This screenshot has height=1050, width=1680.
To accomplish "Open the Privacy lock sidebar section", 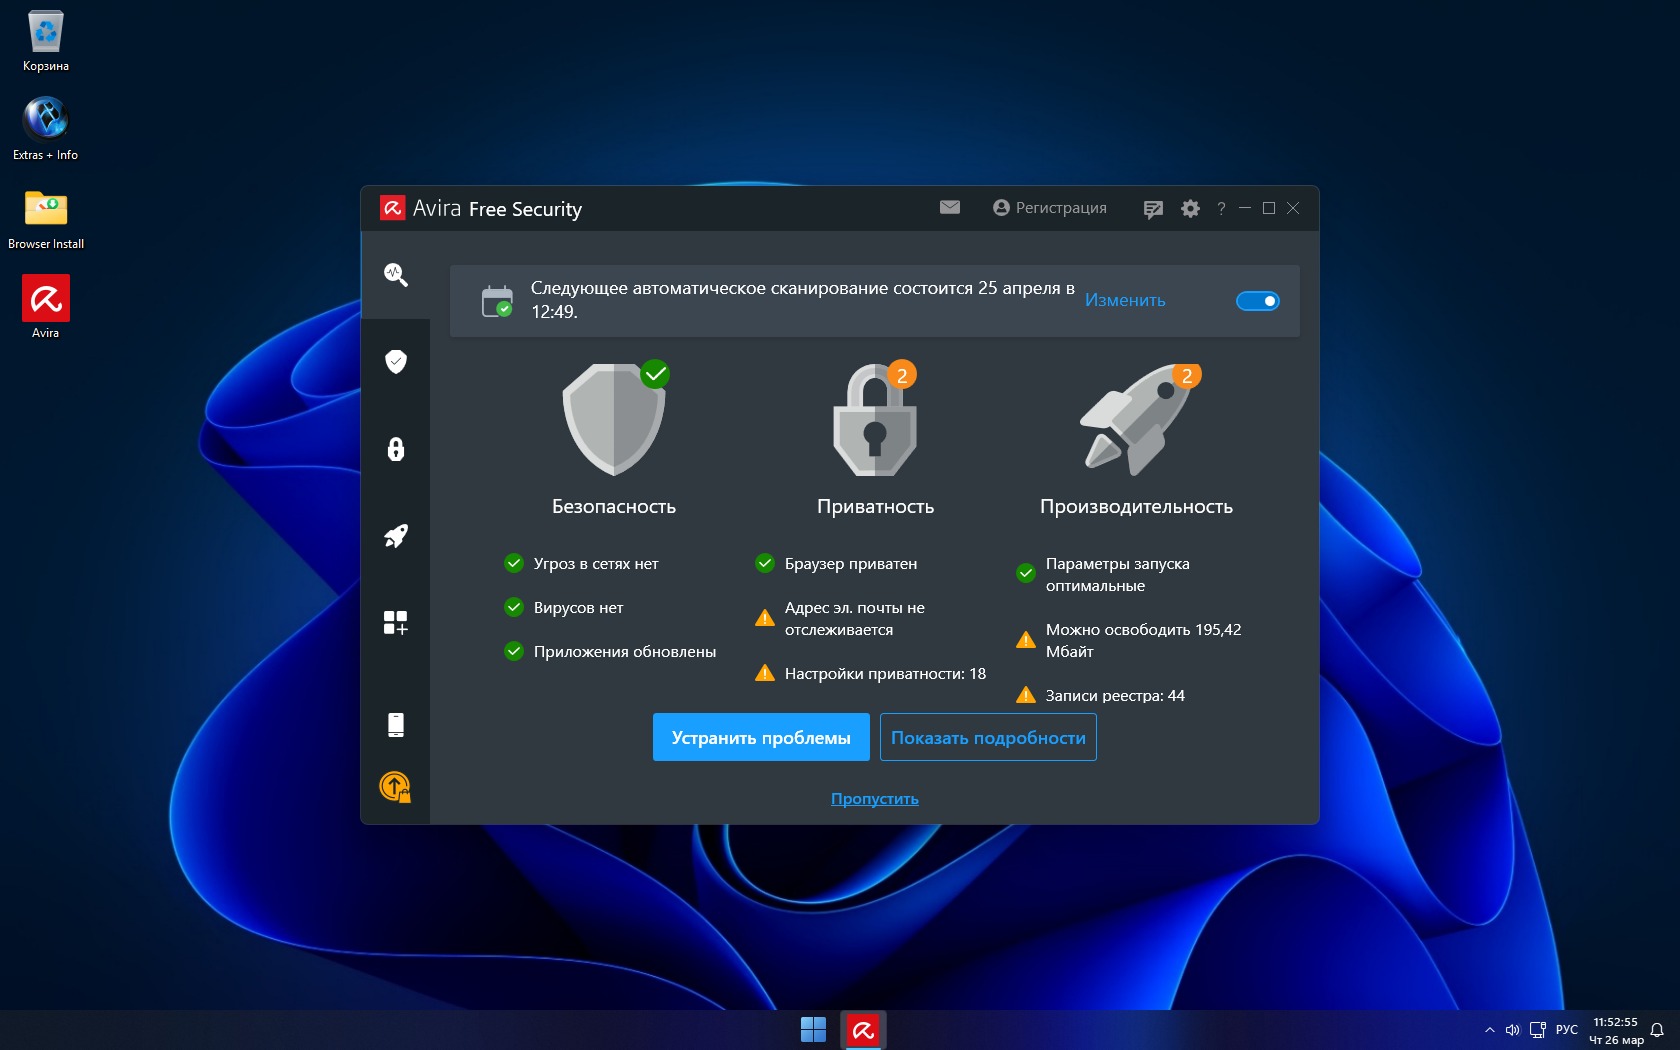I will [395, 449].
